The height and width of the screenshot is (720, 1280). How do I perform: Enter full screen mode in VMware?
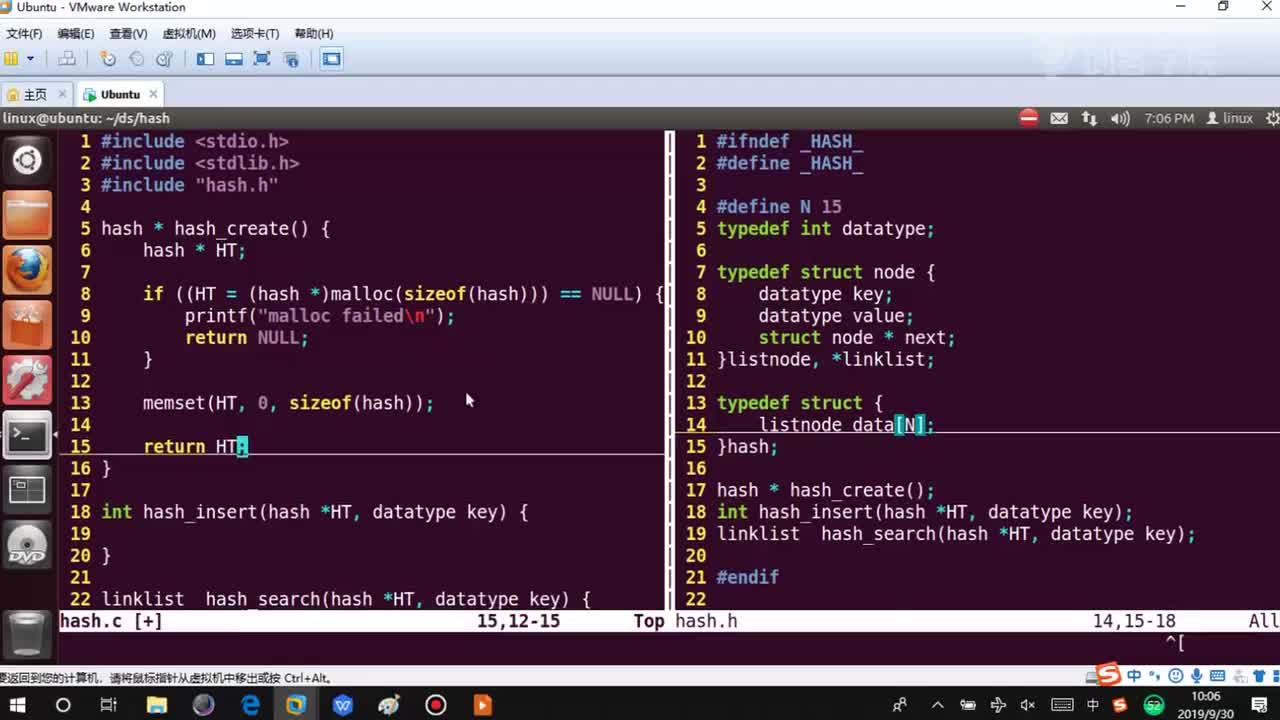262,59
